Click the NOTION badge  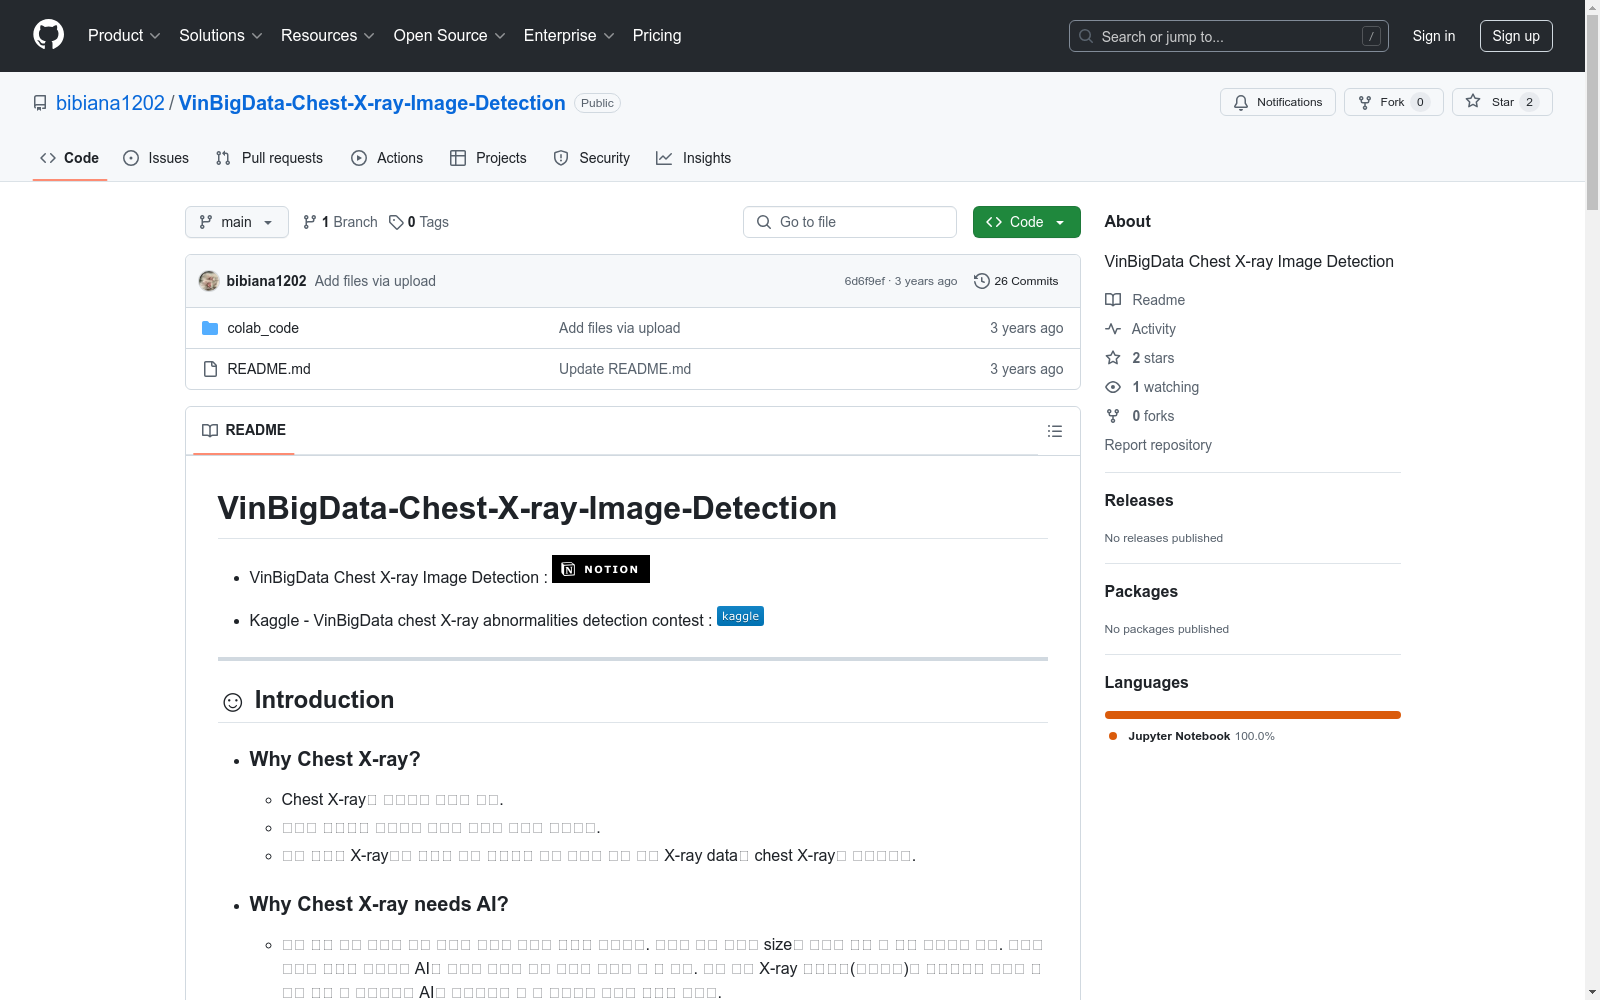coord(601,569)
